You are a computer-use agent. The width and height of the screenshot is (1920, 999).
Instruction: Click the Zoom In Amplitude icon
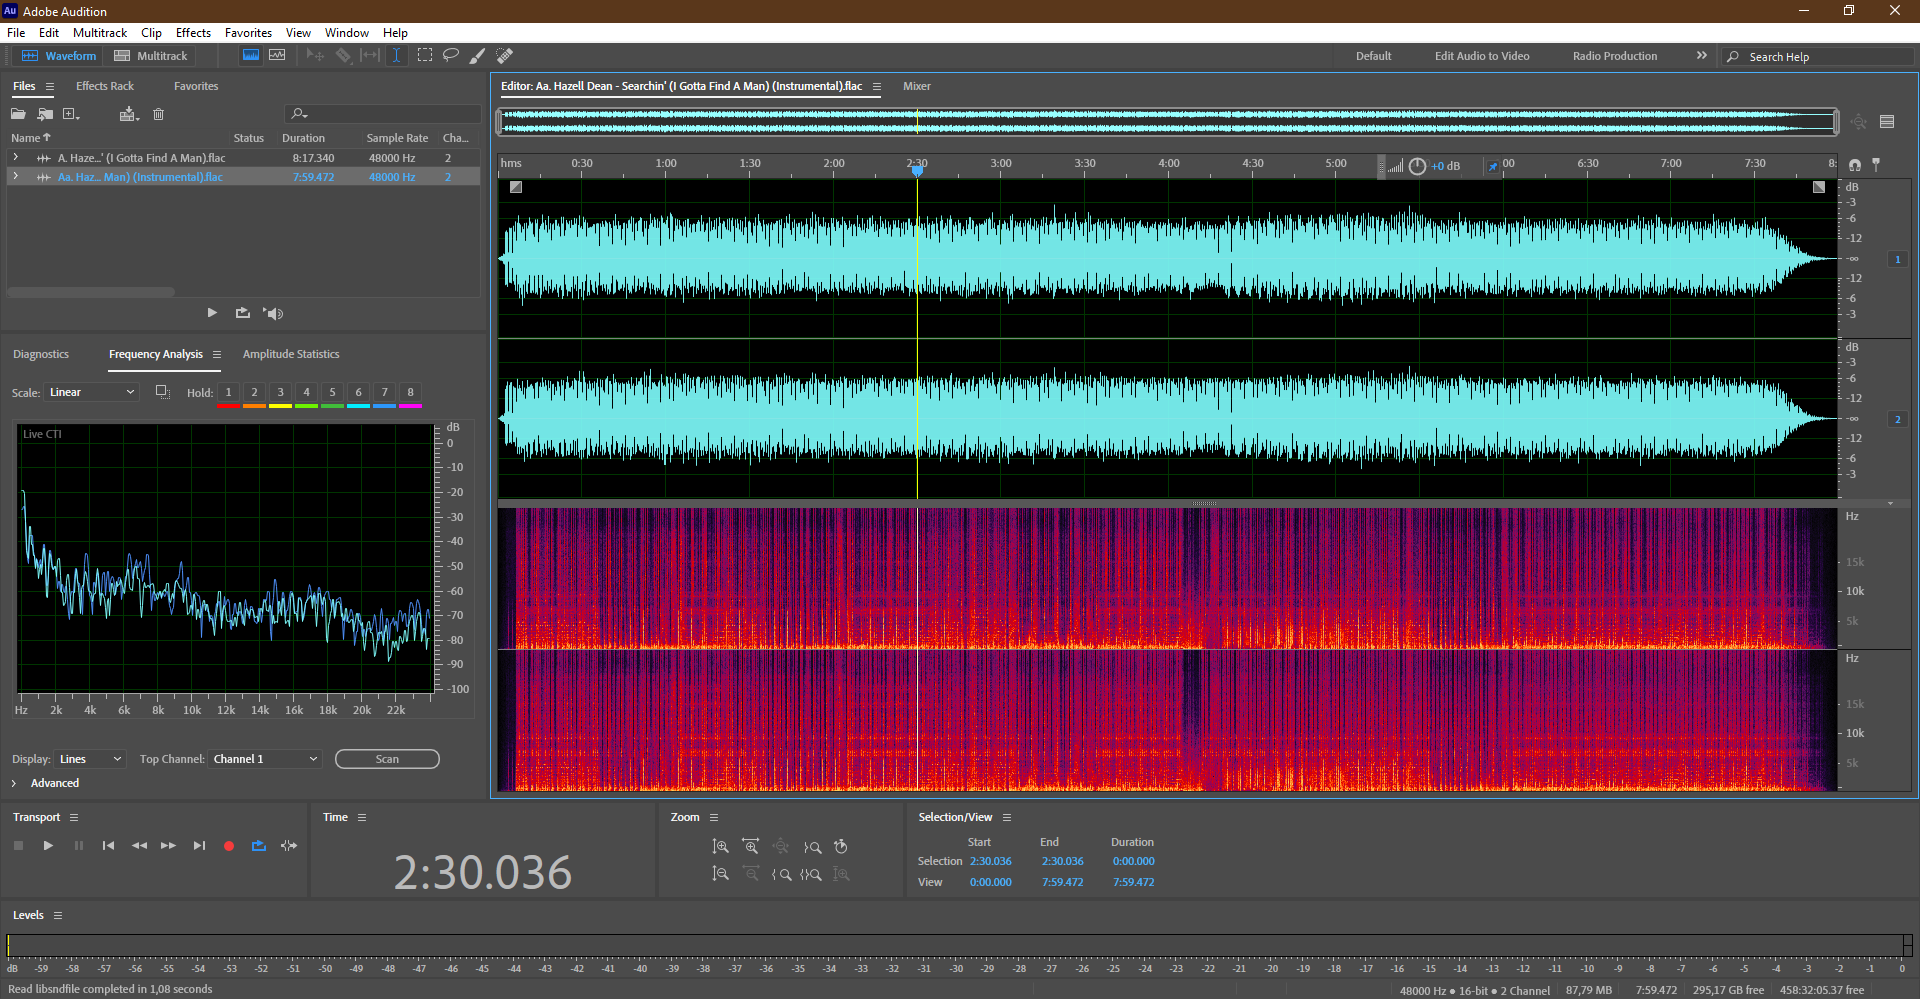720,847
